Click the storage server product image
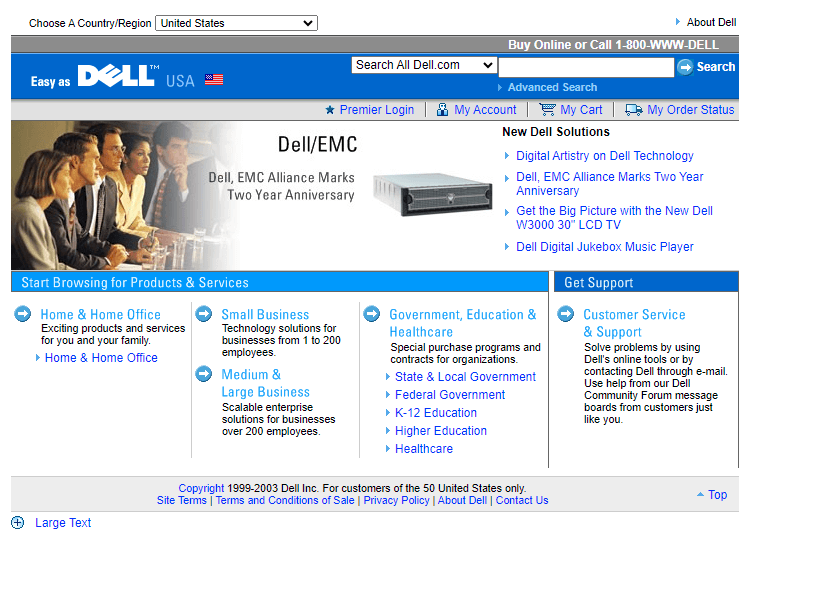The image size is (830, 600). point(432,194)
